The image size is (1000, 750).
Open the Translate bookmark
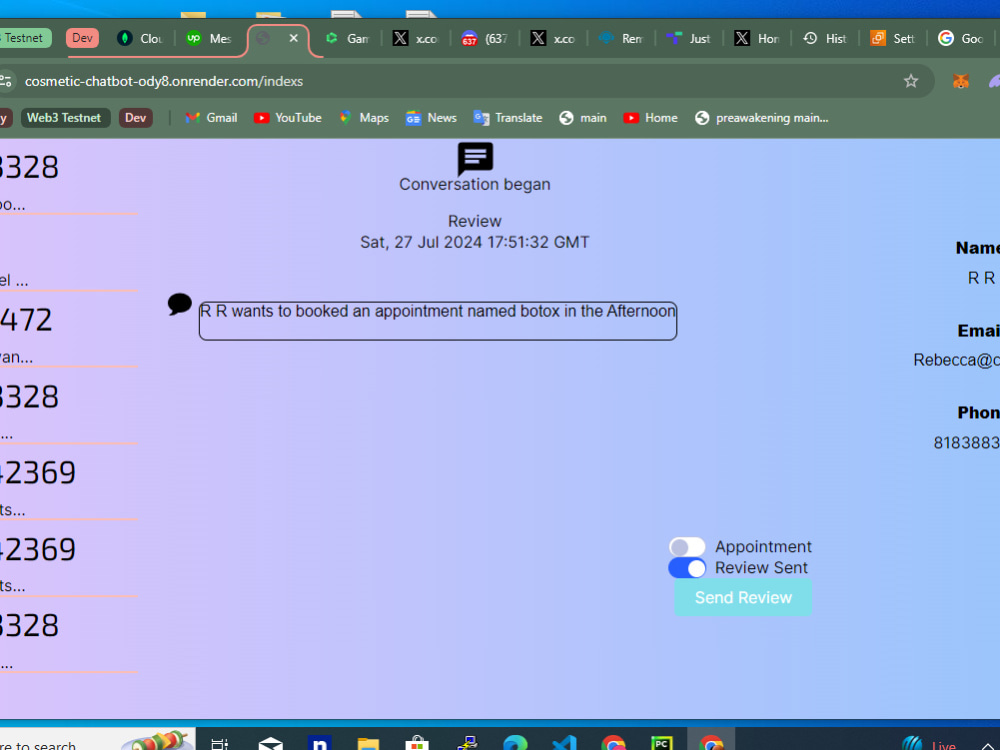[508, 117]
